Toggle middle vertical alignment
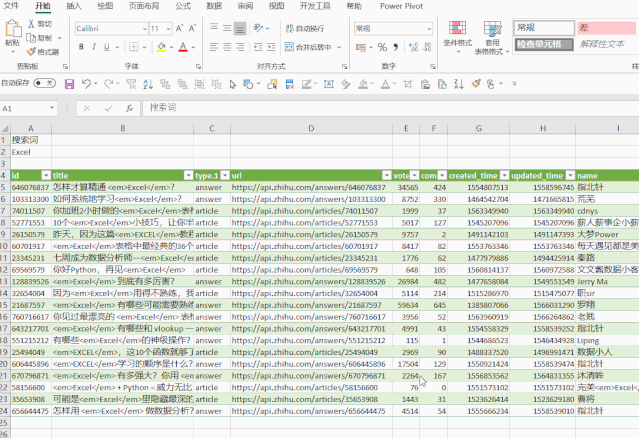Screen dimensions: 639x438 [227, 28]
